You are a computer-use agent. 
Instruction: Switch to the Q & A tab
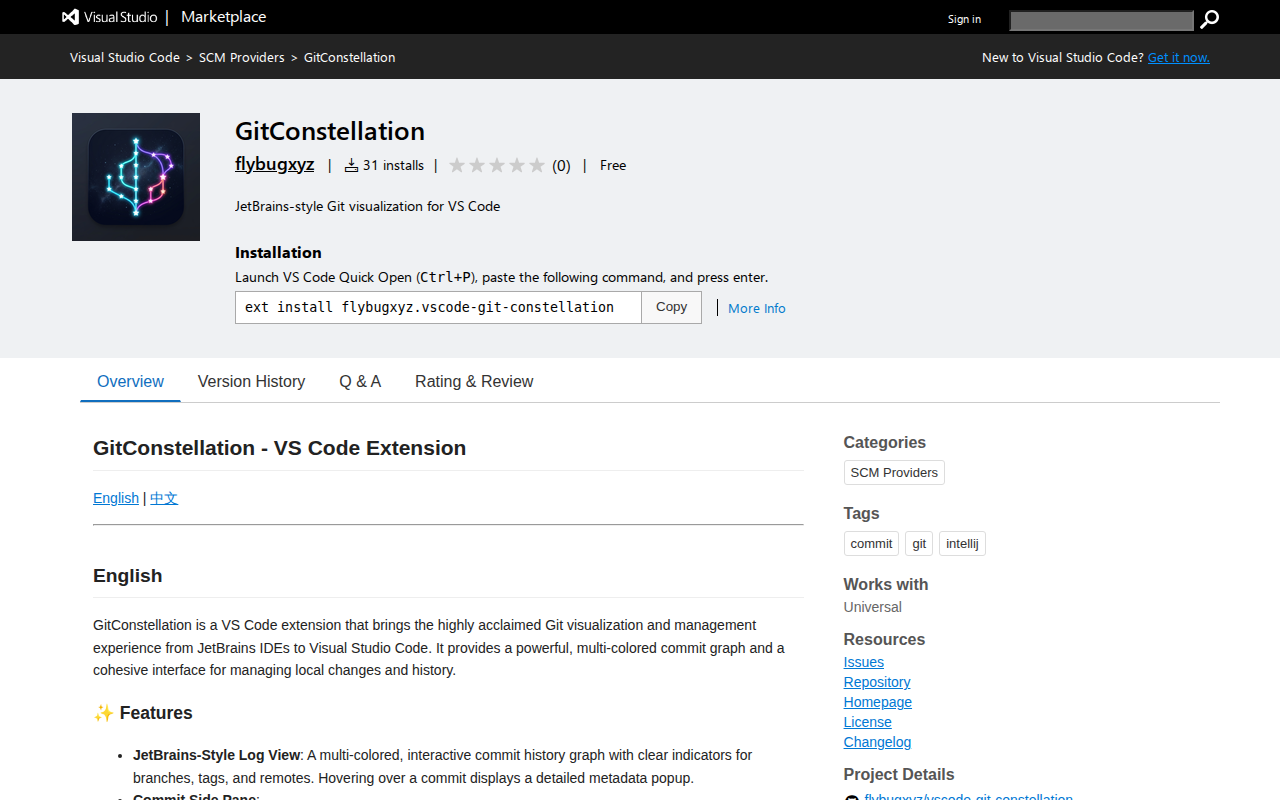point(360,381)
